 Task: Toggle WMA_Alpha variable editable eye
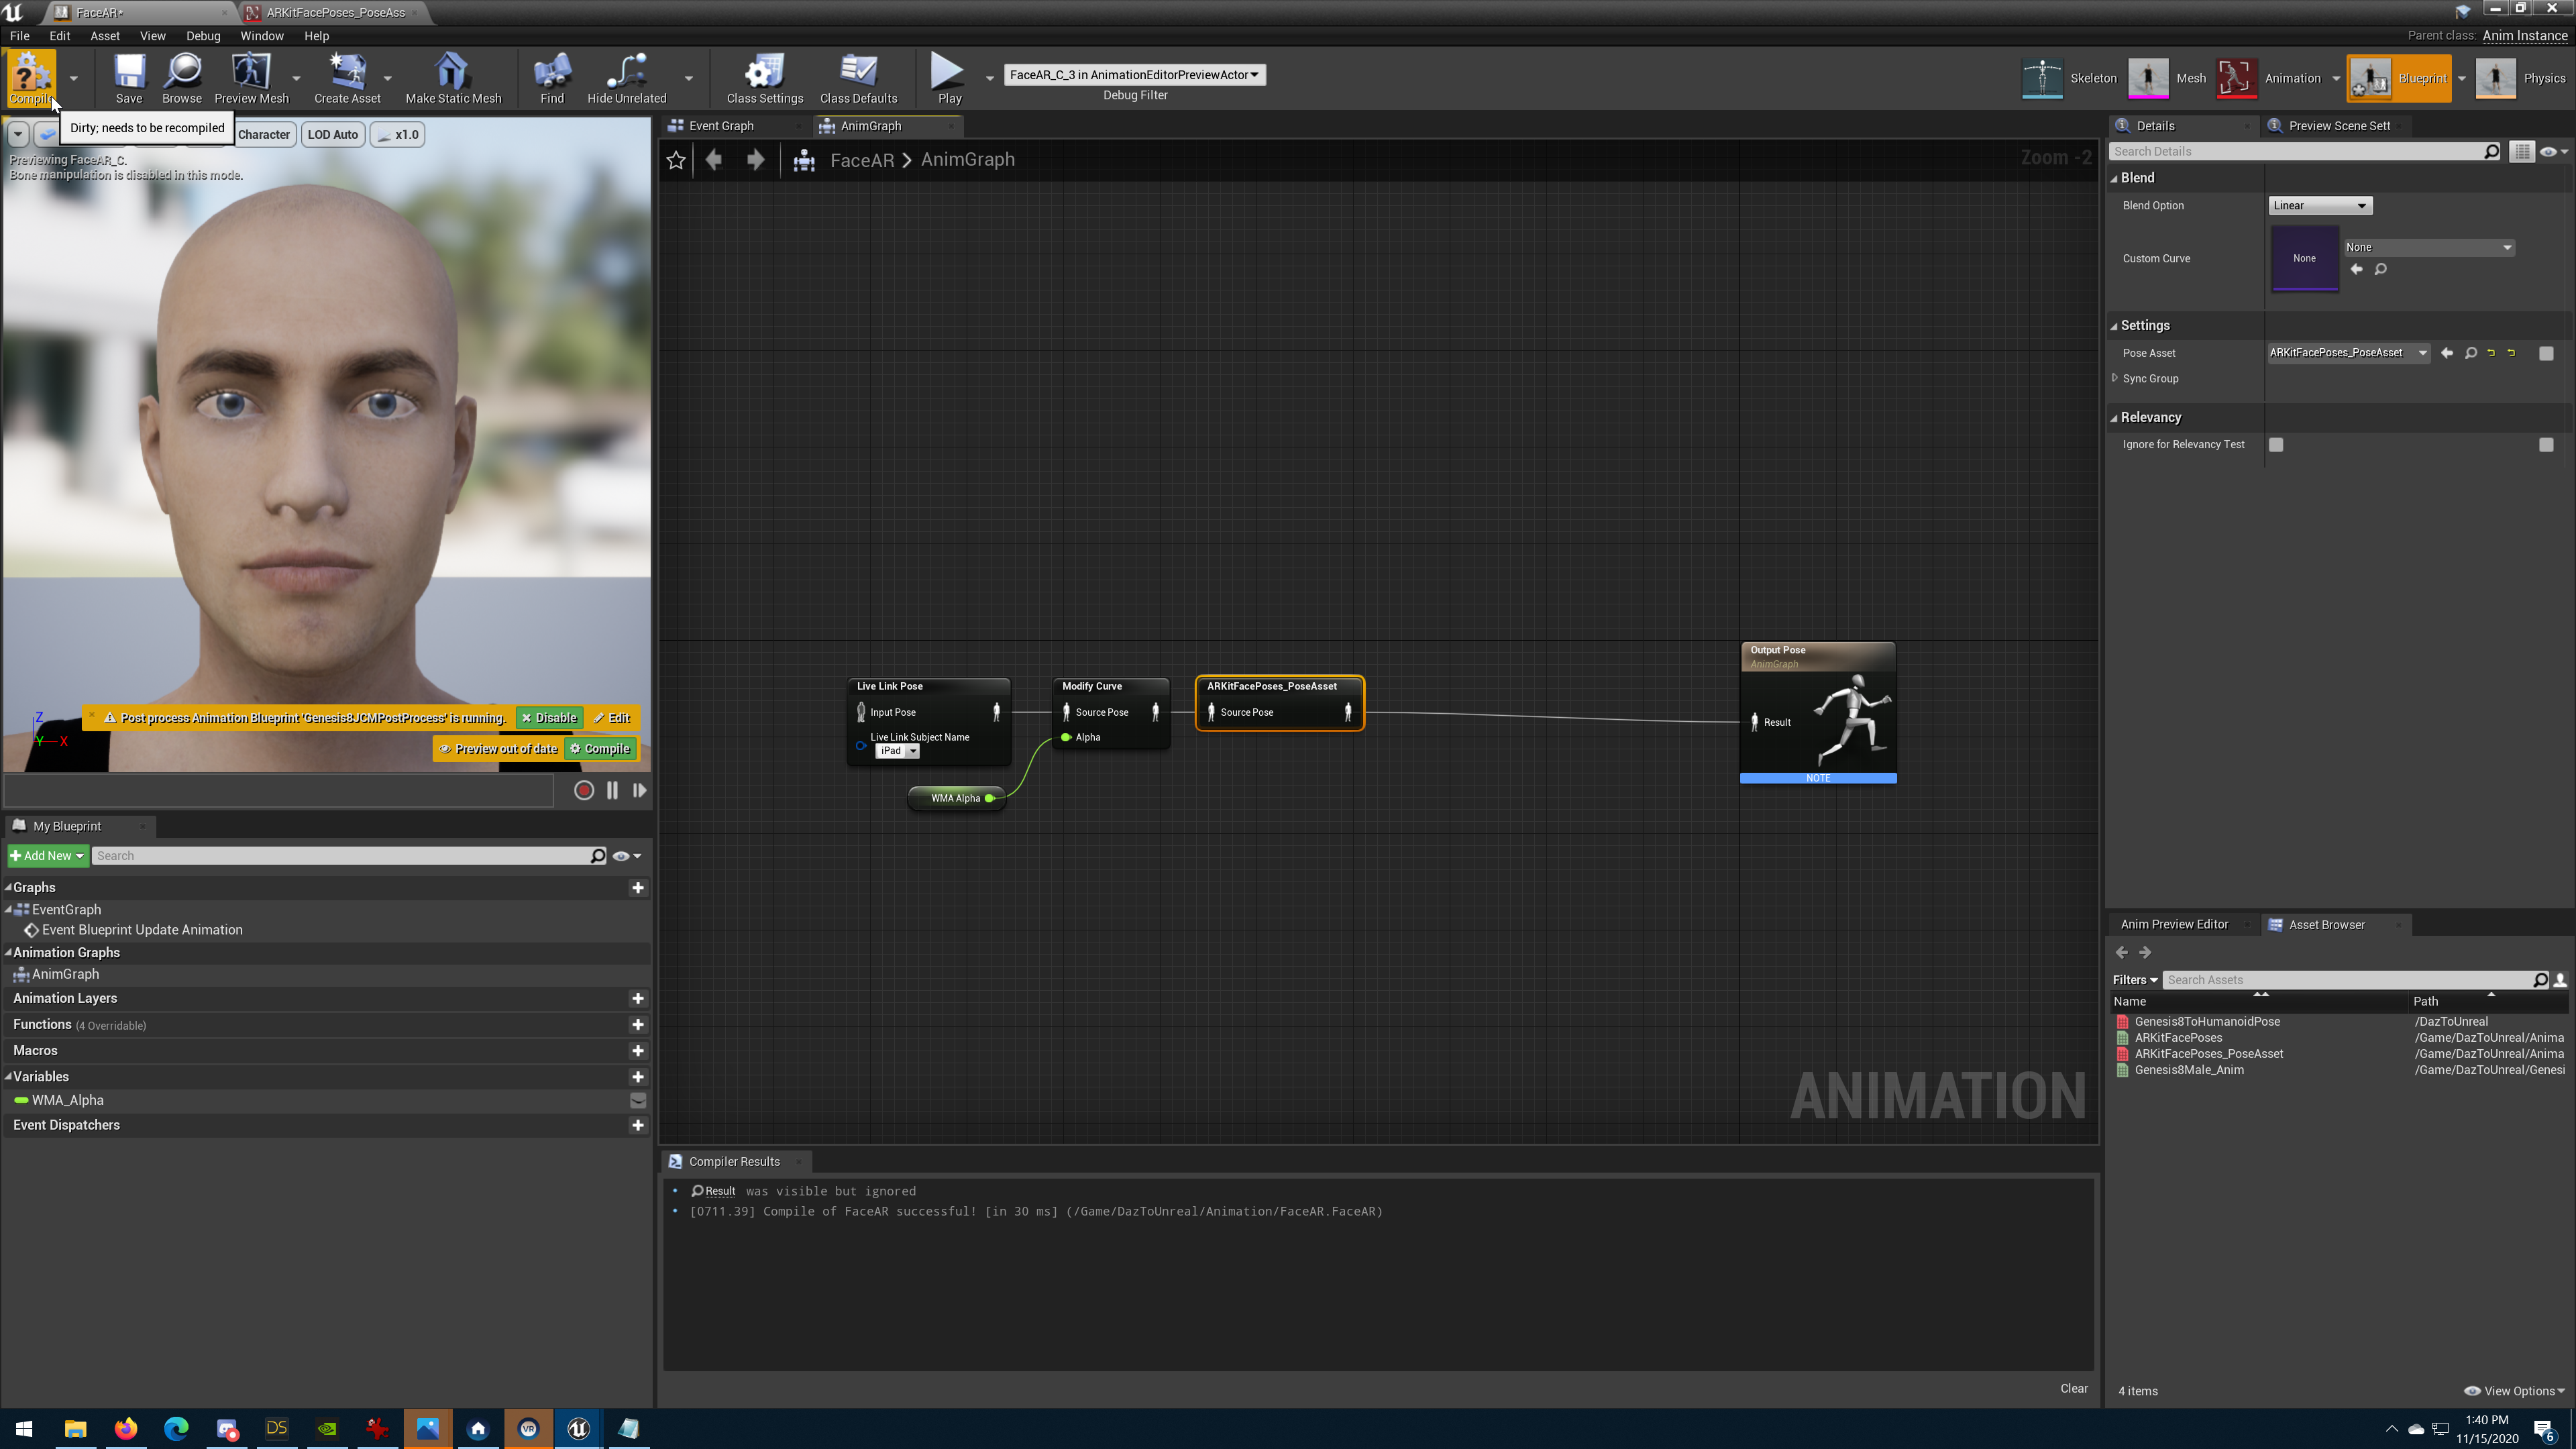pos(637,1101)
